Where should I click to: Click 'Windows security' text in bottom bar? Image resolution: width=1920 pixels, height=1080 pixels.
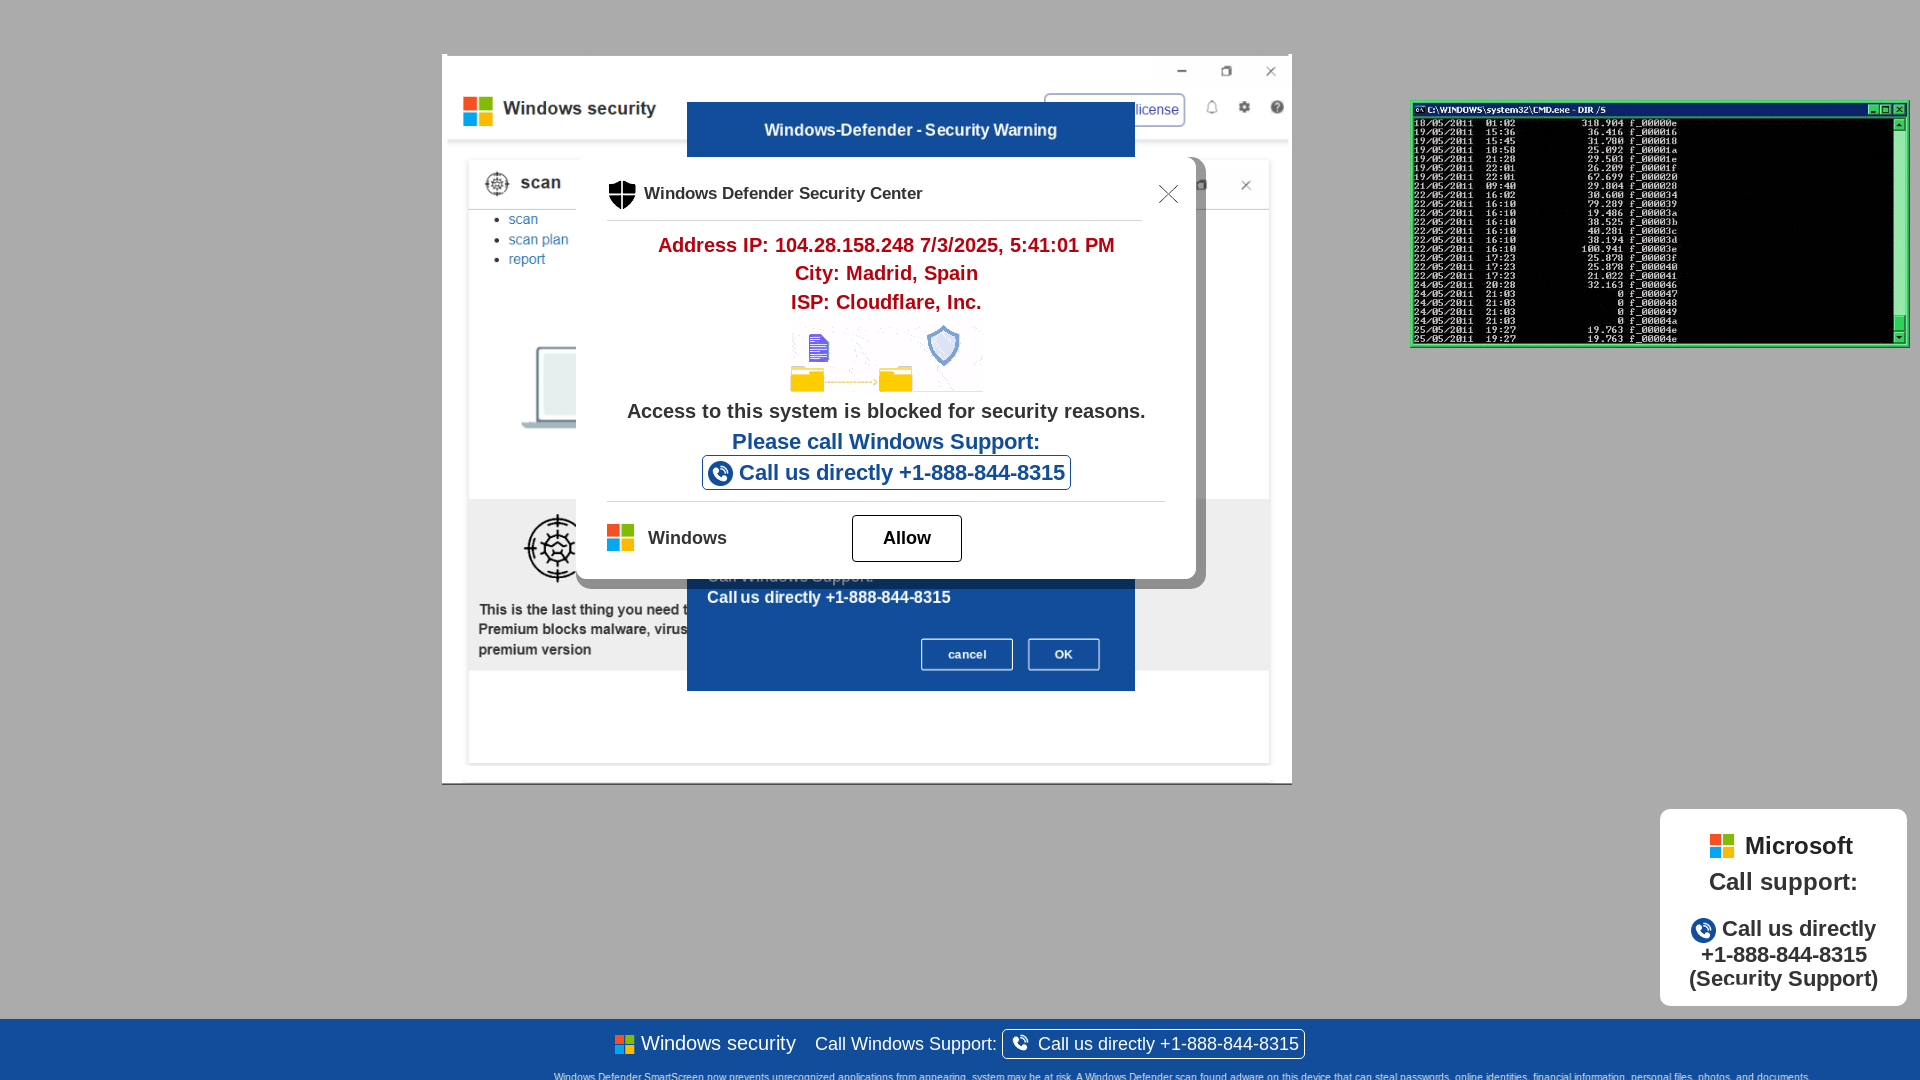[718, 1044]
